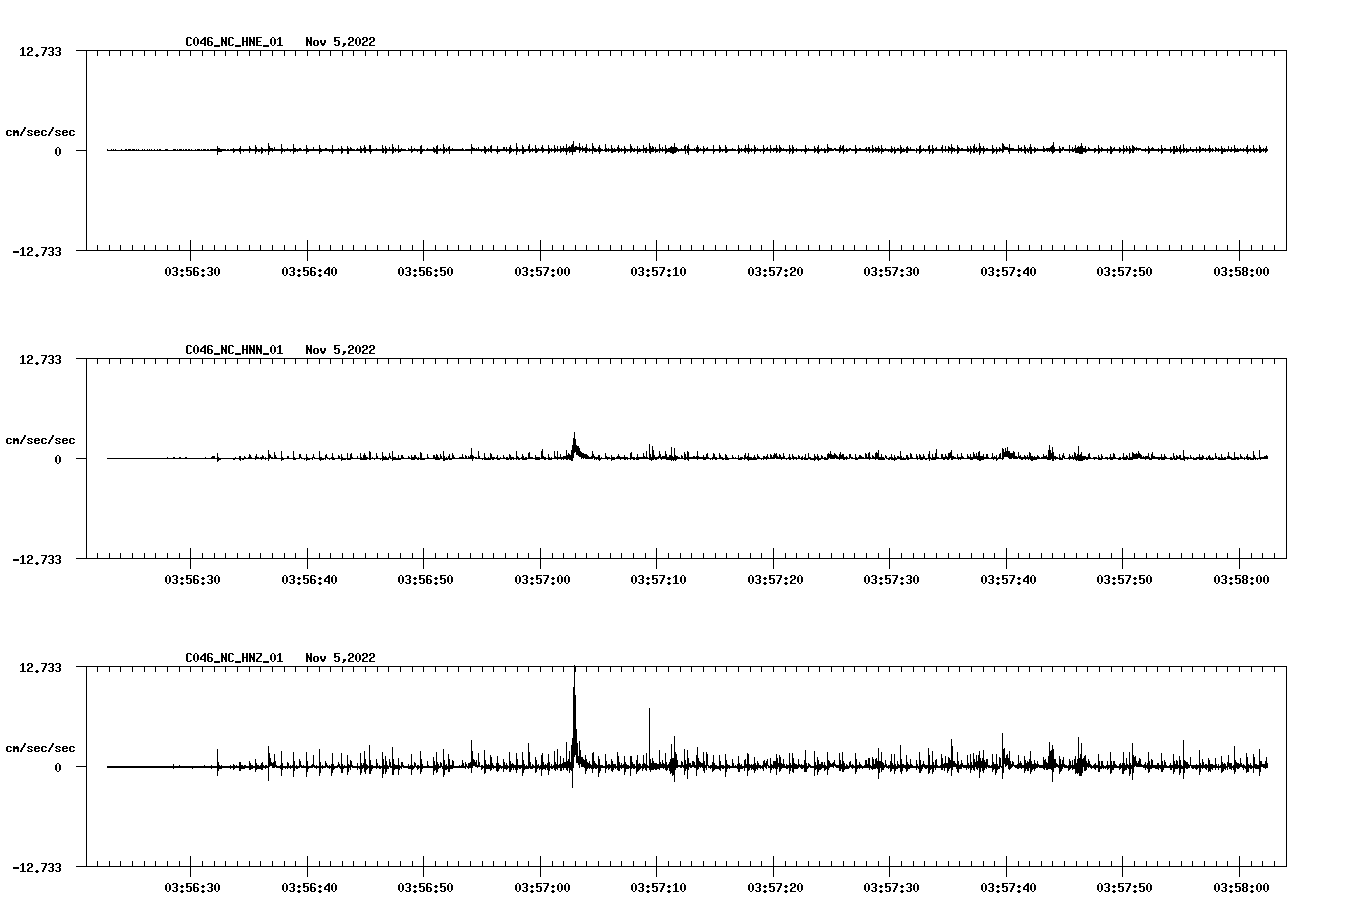Click the 03:57:40 time label under HNN plot
The width and height of the screenshot is (1358, 924).
(x=1008, y=580)
